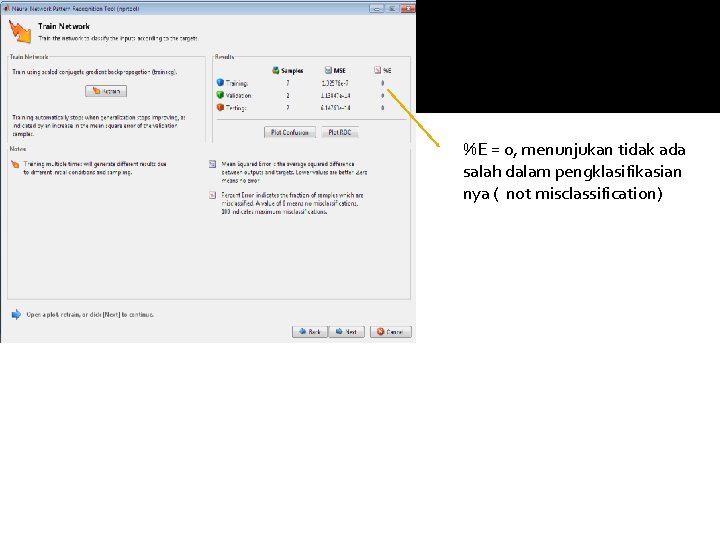The width and height of the screenshot is (720, 540).
Task: Click the Training MSE value
Action: click(x=335, y=83)
